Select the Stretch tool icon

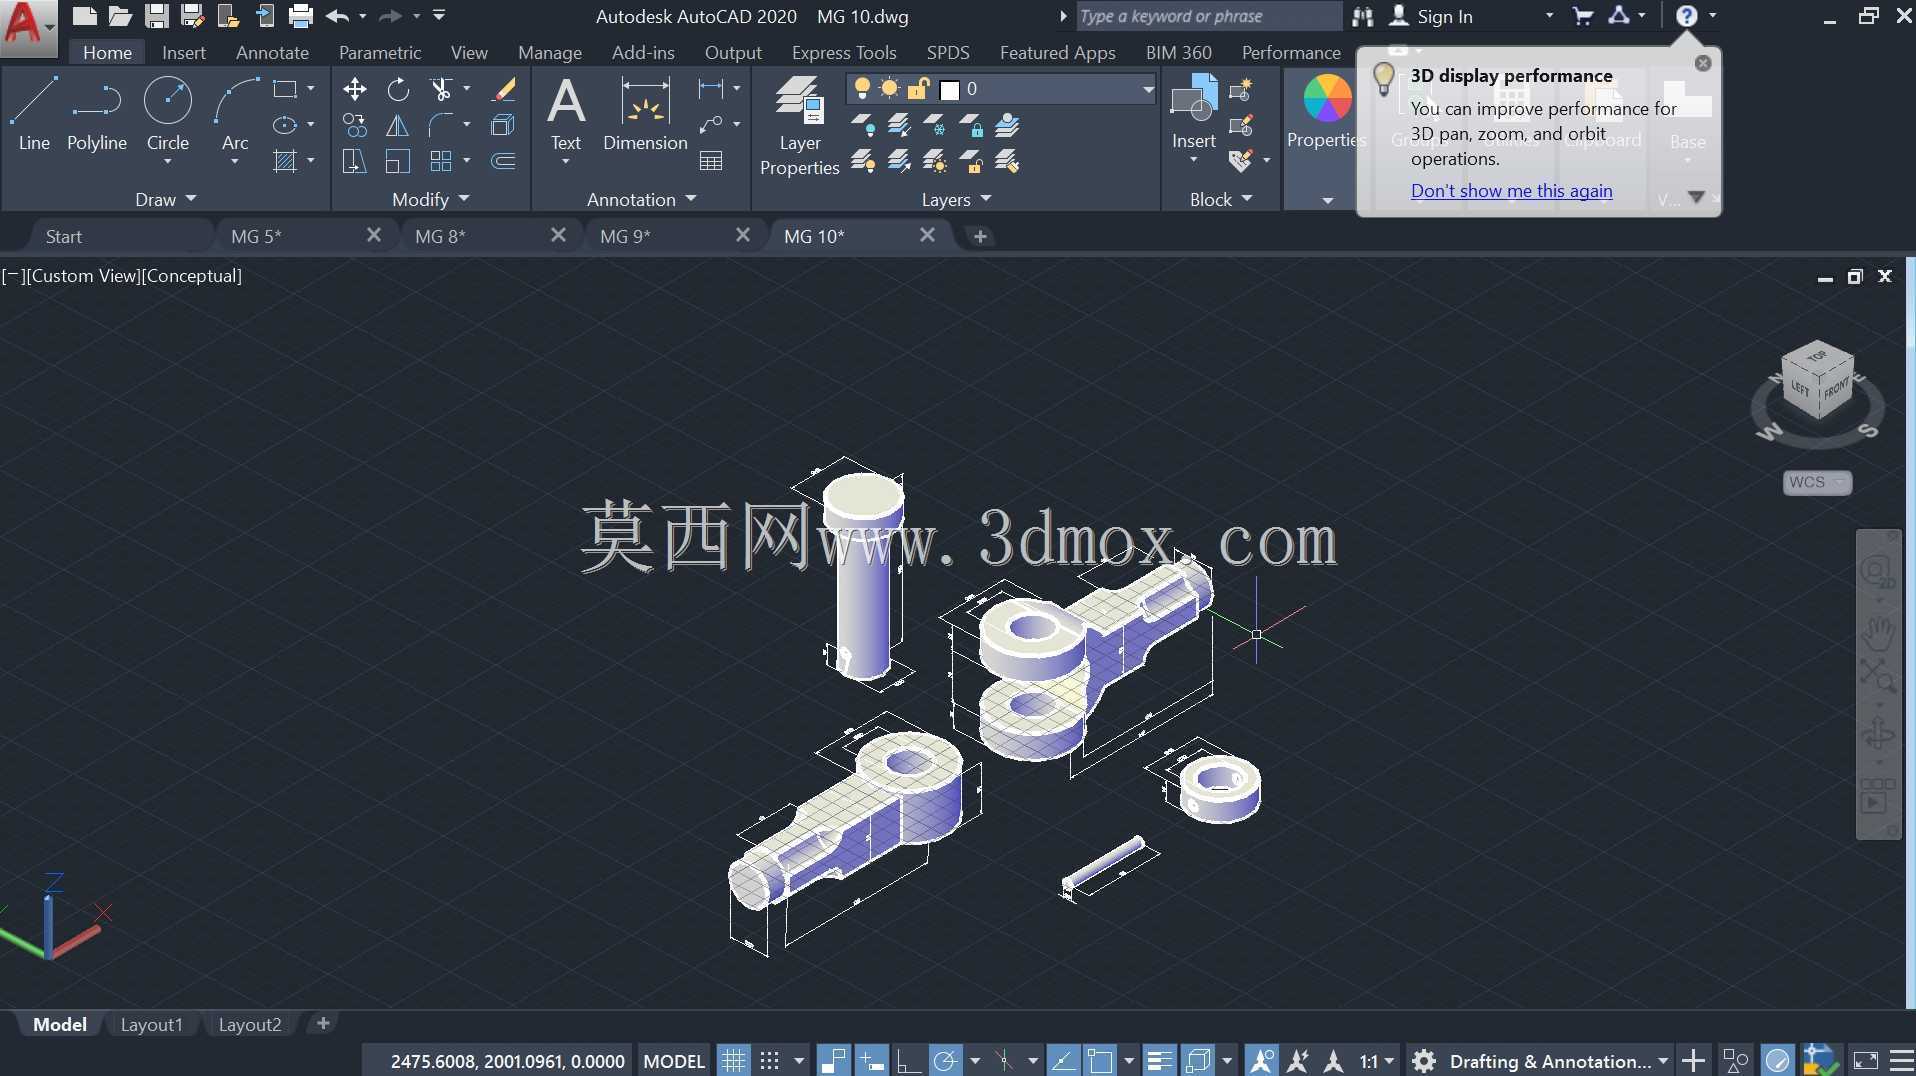tap(354, 161)
